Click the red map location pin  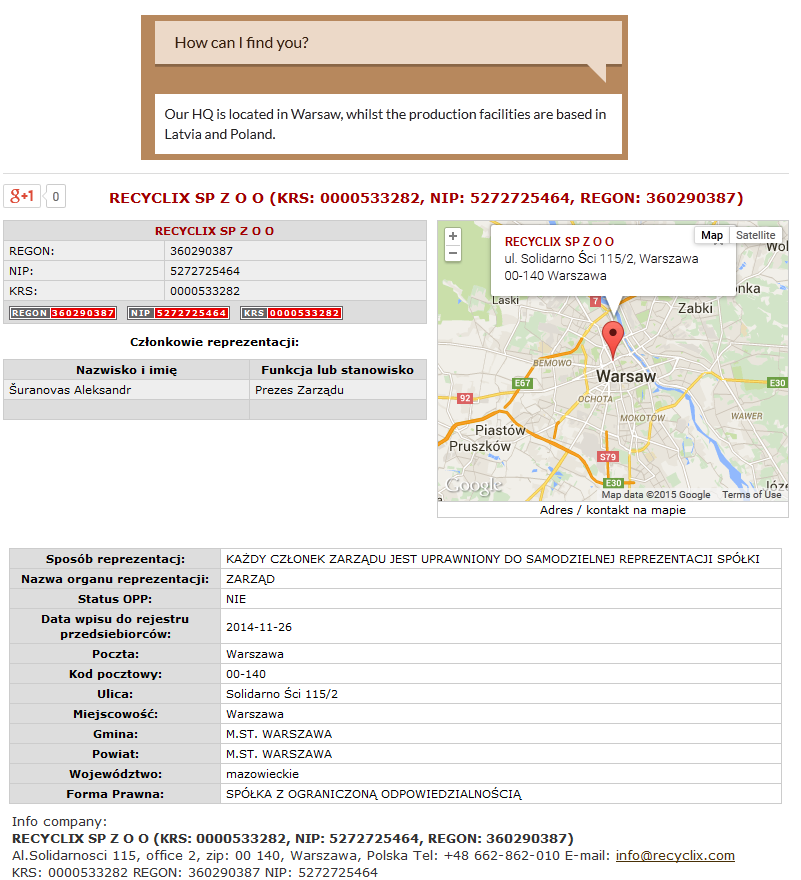click(x=613, y=340)
